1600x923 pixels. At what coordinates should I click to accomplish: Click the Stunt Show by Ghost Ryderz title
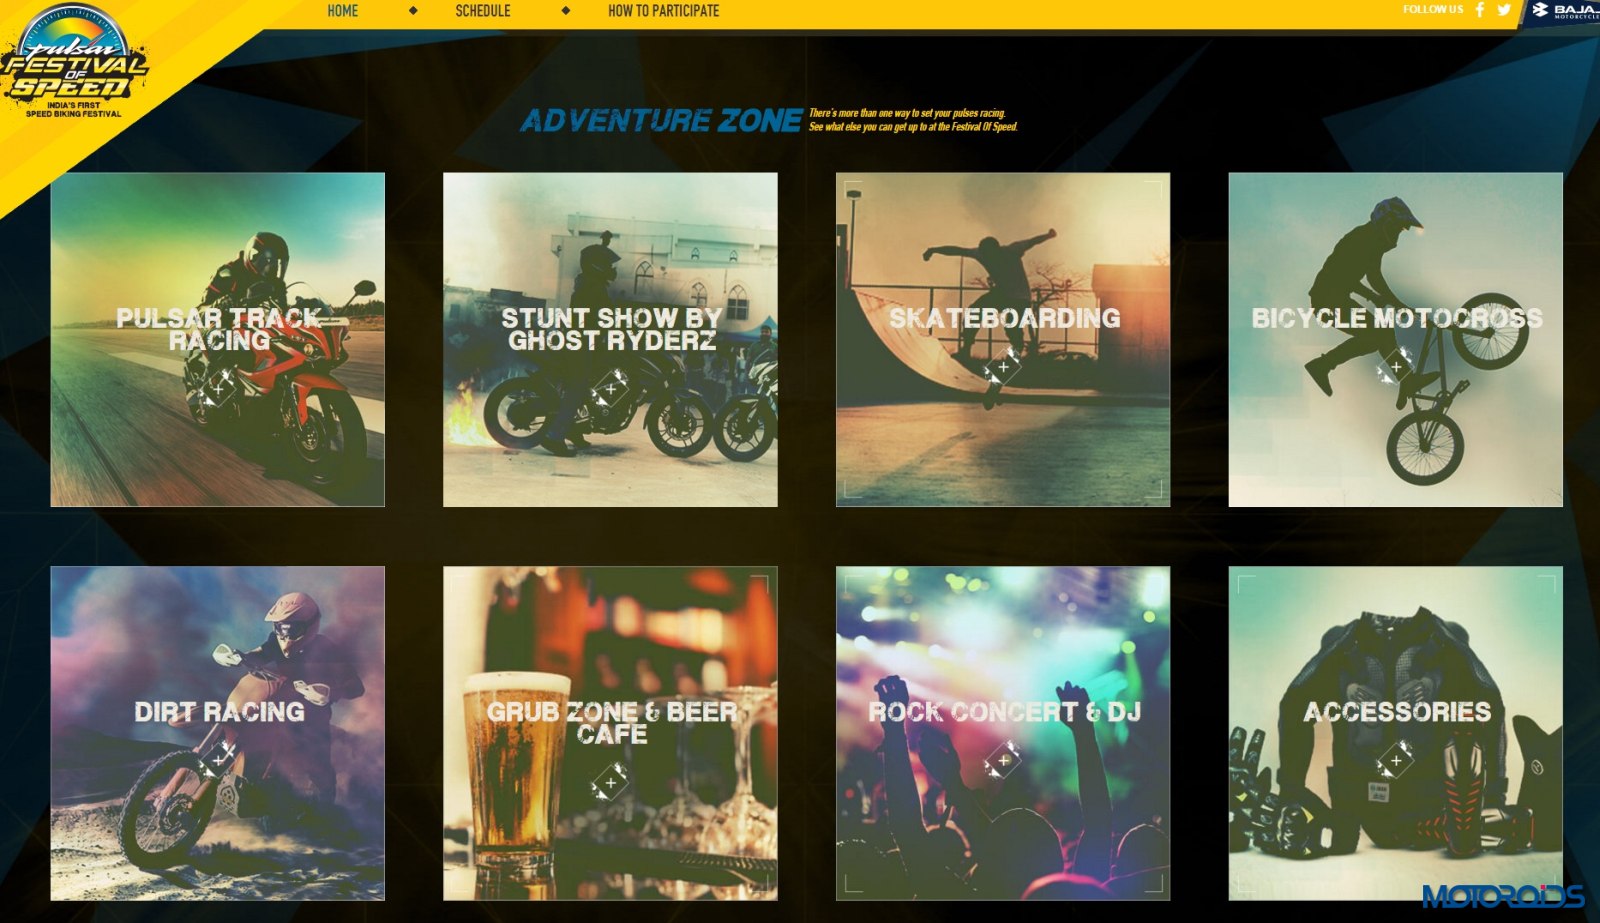point(611,329)
